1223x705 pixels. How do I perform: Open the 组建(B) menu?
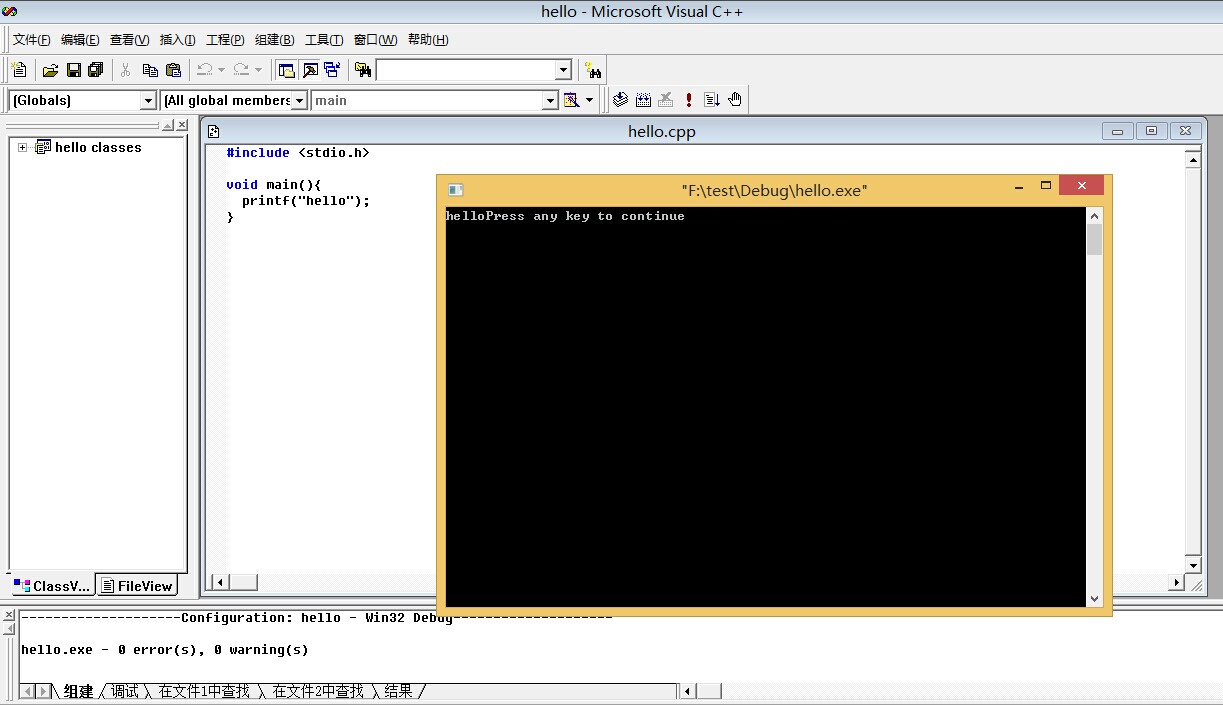coord(274,40)
